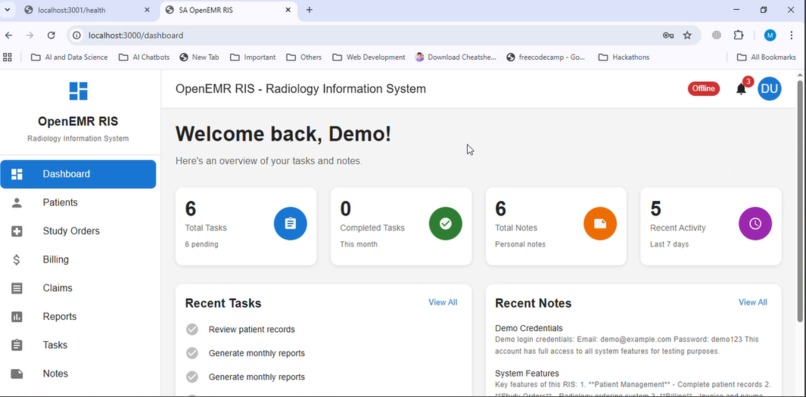Open the Chrome profile M avatar
The image size is (806, 397).
click(x=770, y=35)
